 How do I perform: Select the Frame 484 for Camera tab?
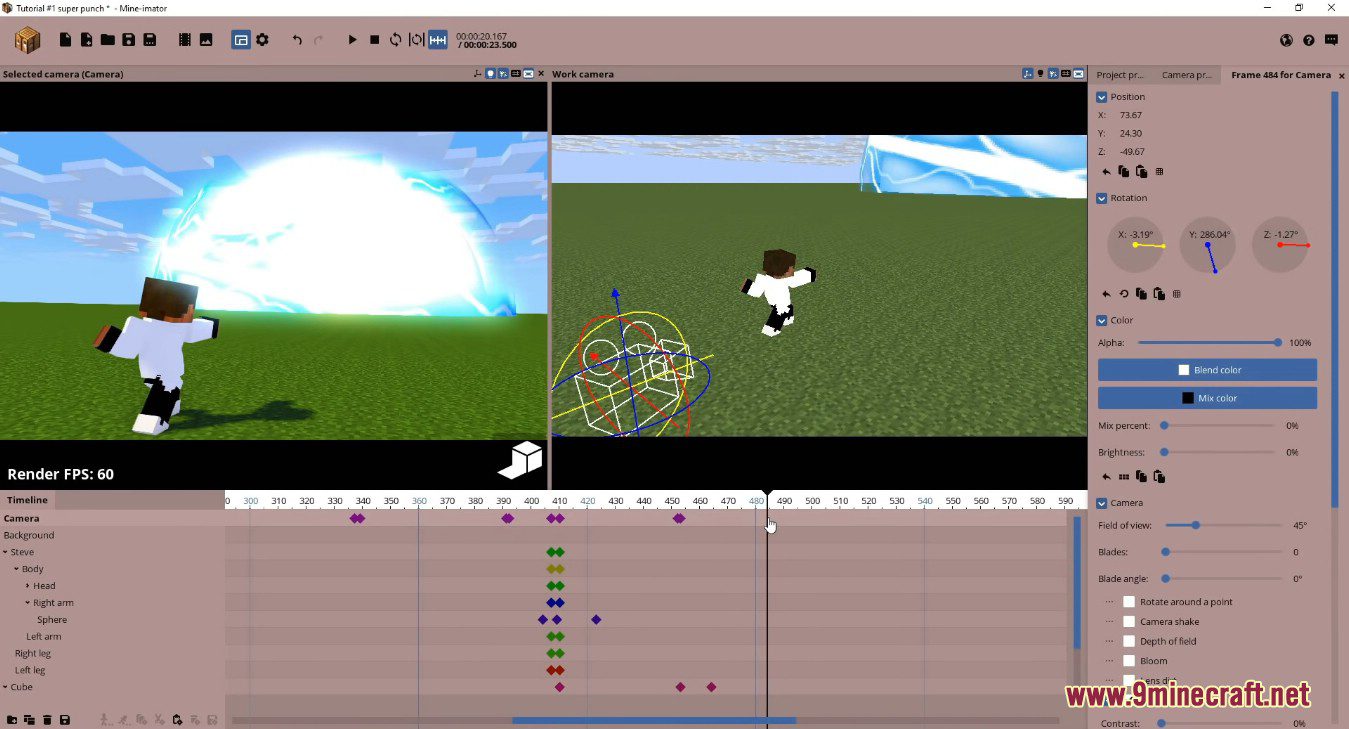(1281, 75)
